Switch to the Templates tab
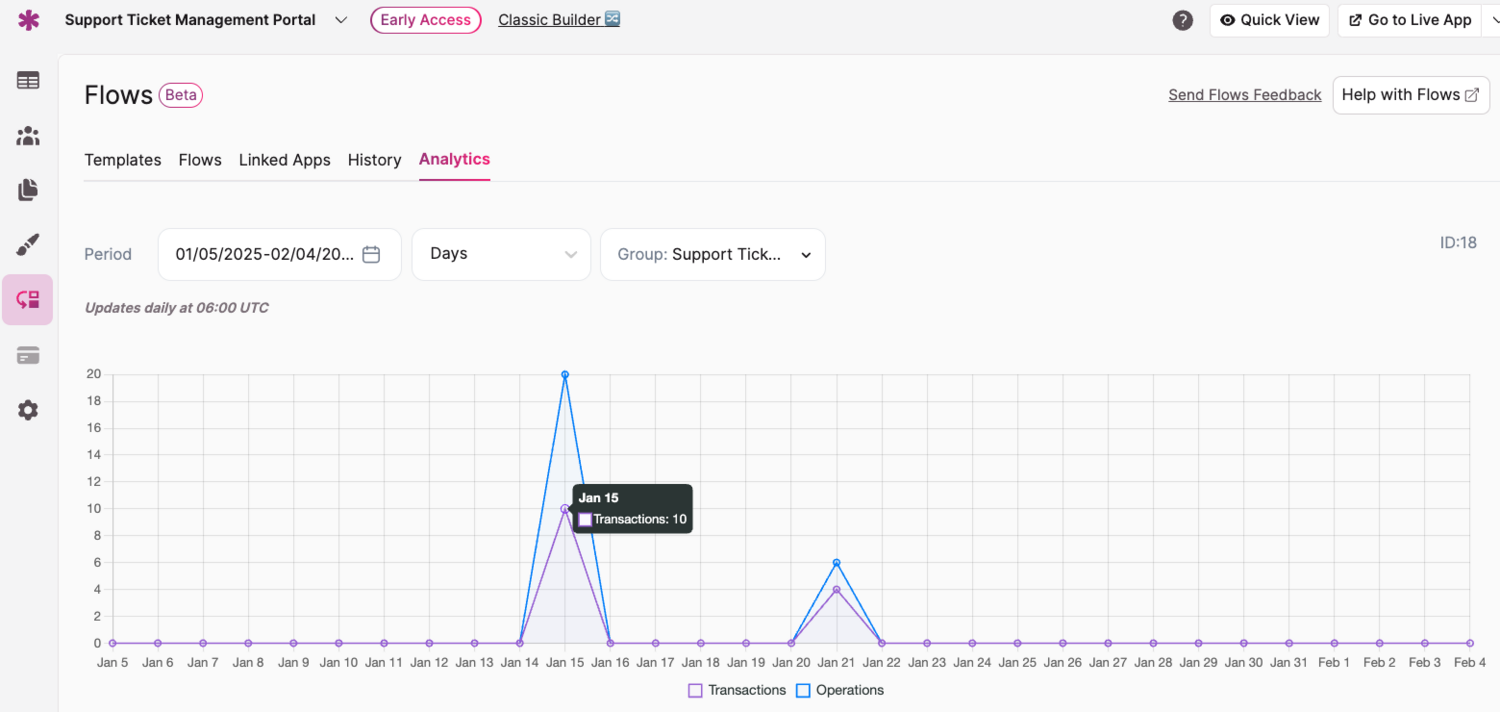 (x=123, y=160)
